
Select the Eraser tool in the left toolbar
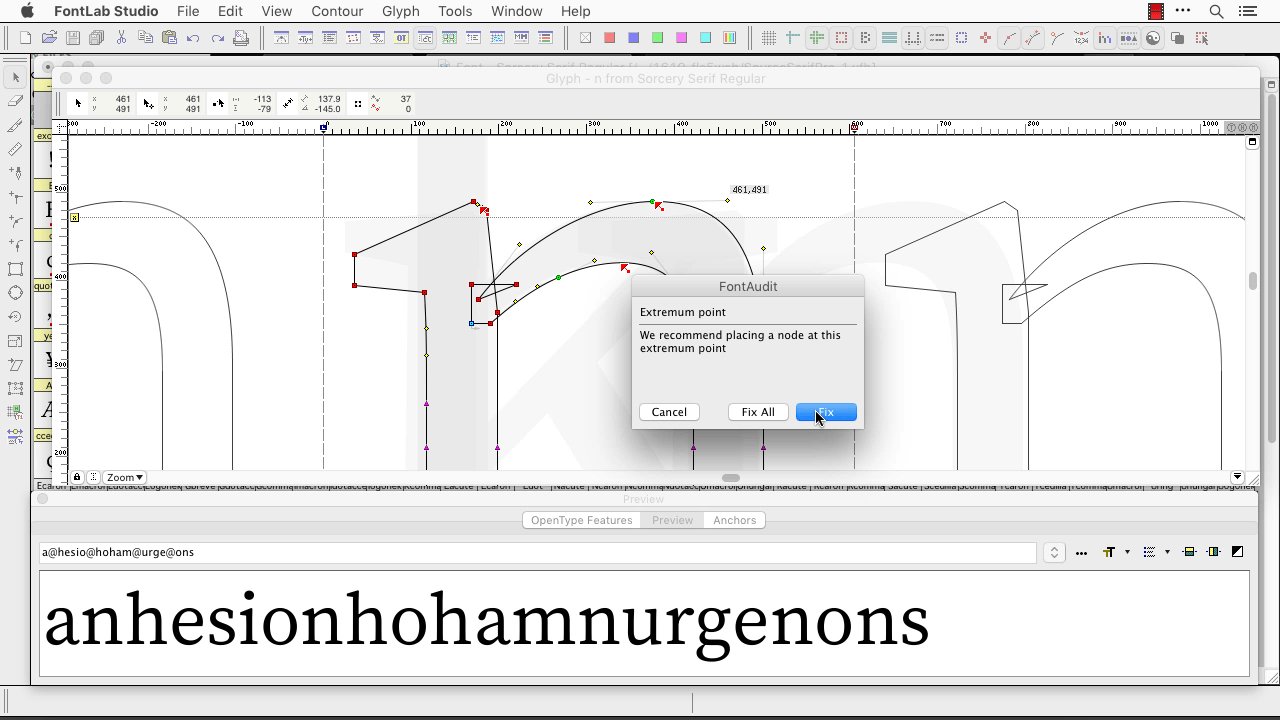click(x=15, y=100)
